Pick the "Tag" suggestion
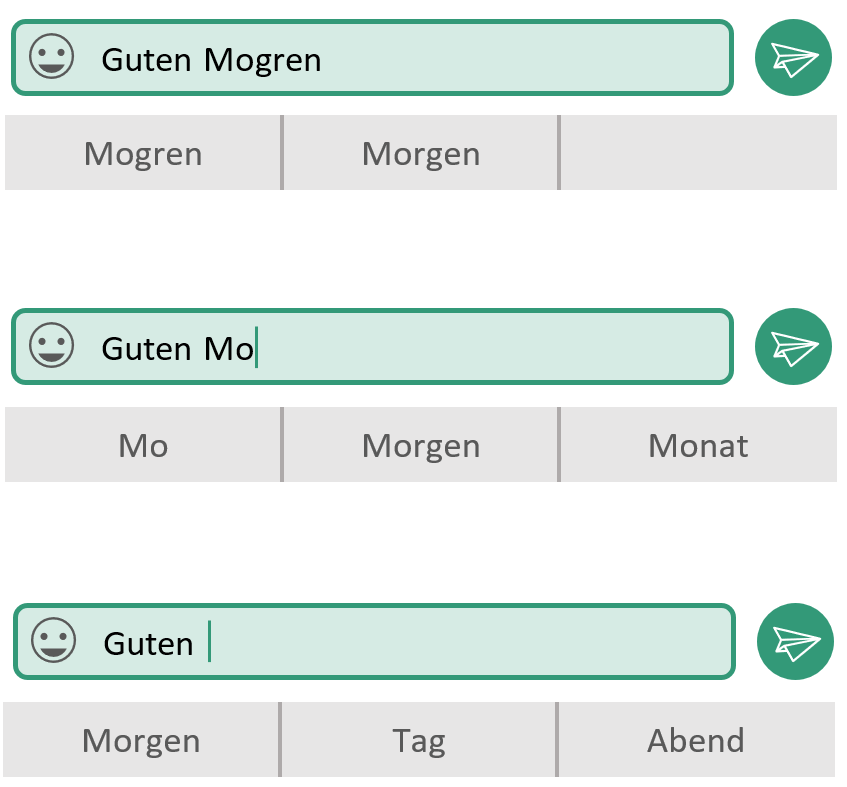This screenshot has height=787, width=847. 419,739
